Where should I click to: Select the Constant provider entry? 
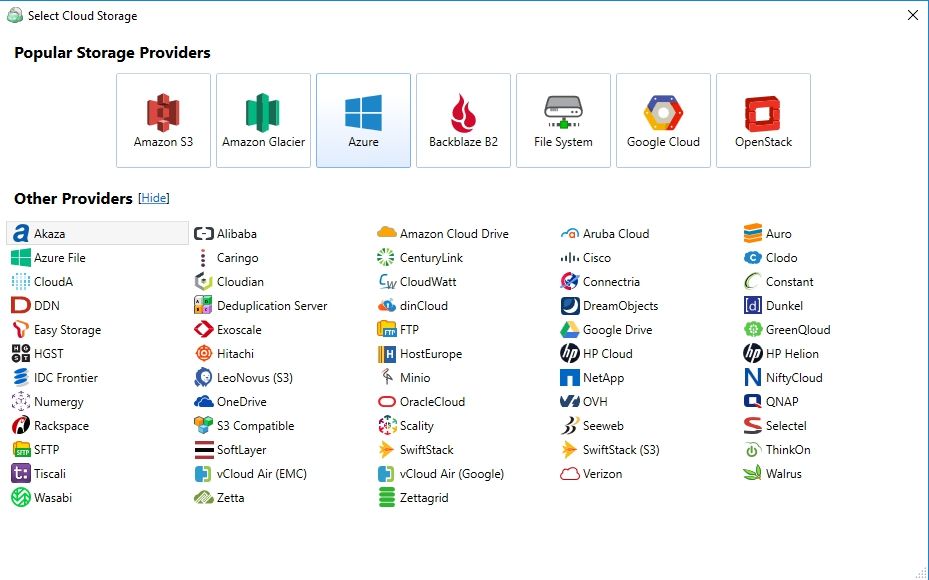778,281
